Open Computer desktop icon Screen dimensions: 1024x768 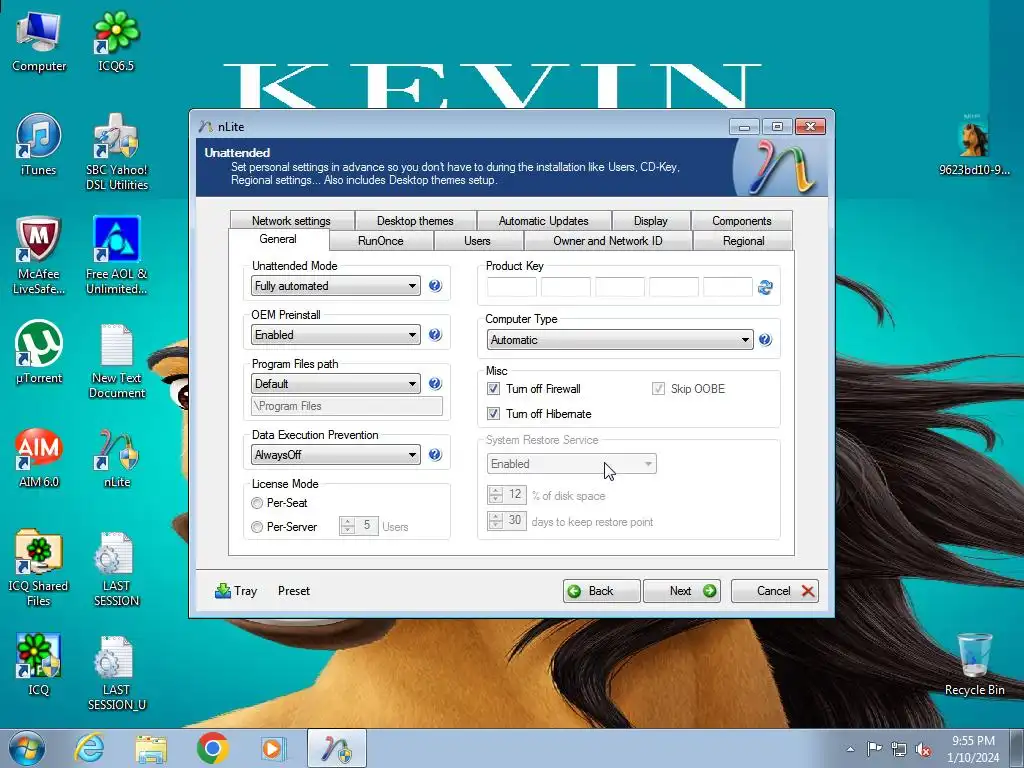click(39, 41)
